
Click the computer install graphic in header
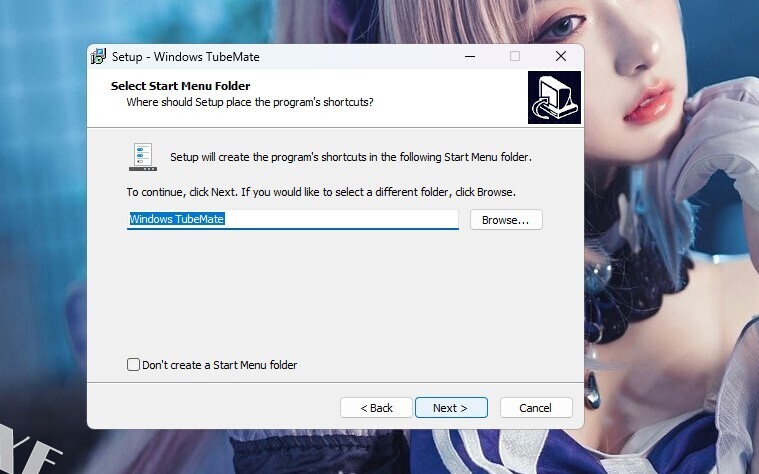554,97
